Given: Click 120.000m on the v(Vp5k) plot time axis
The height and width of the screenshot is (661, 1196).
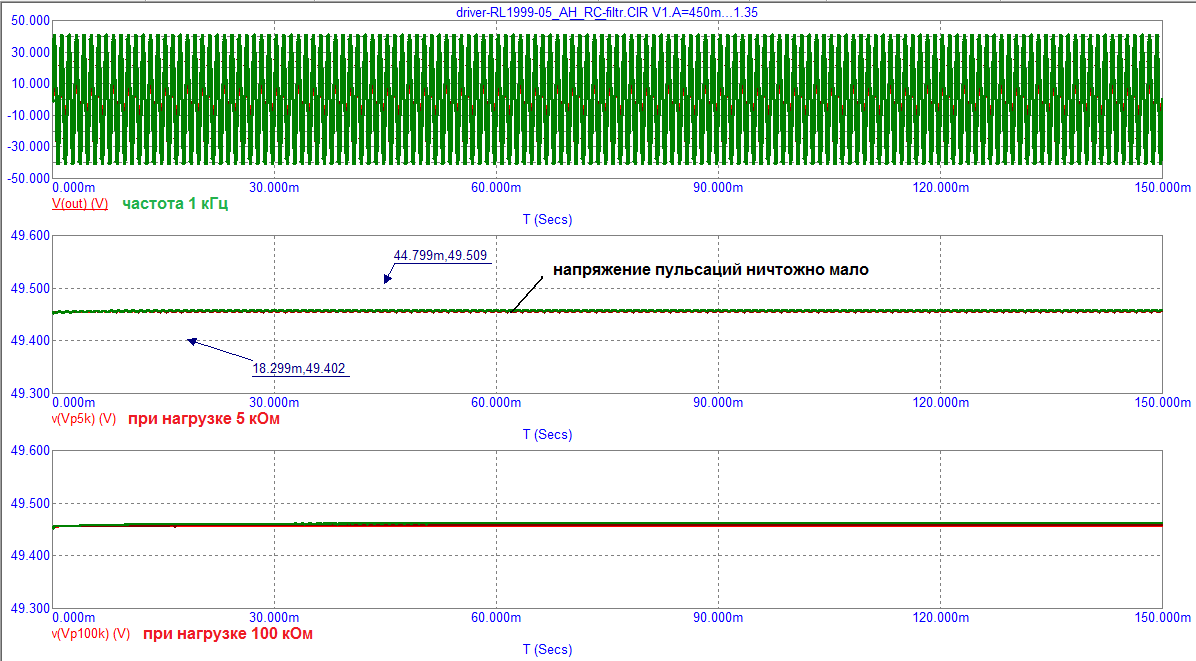Looking at the screenshot, I should pos(940,403).
